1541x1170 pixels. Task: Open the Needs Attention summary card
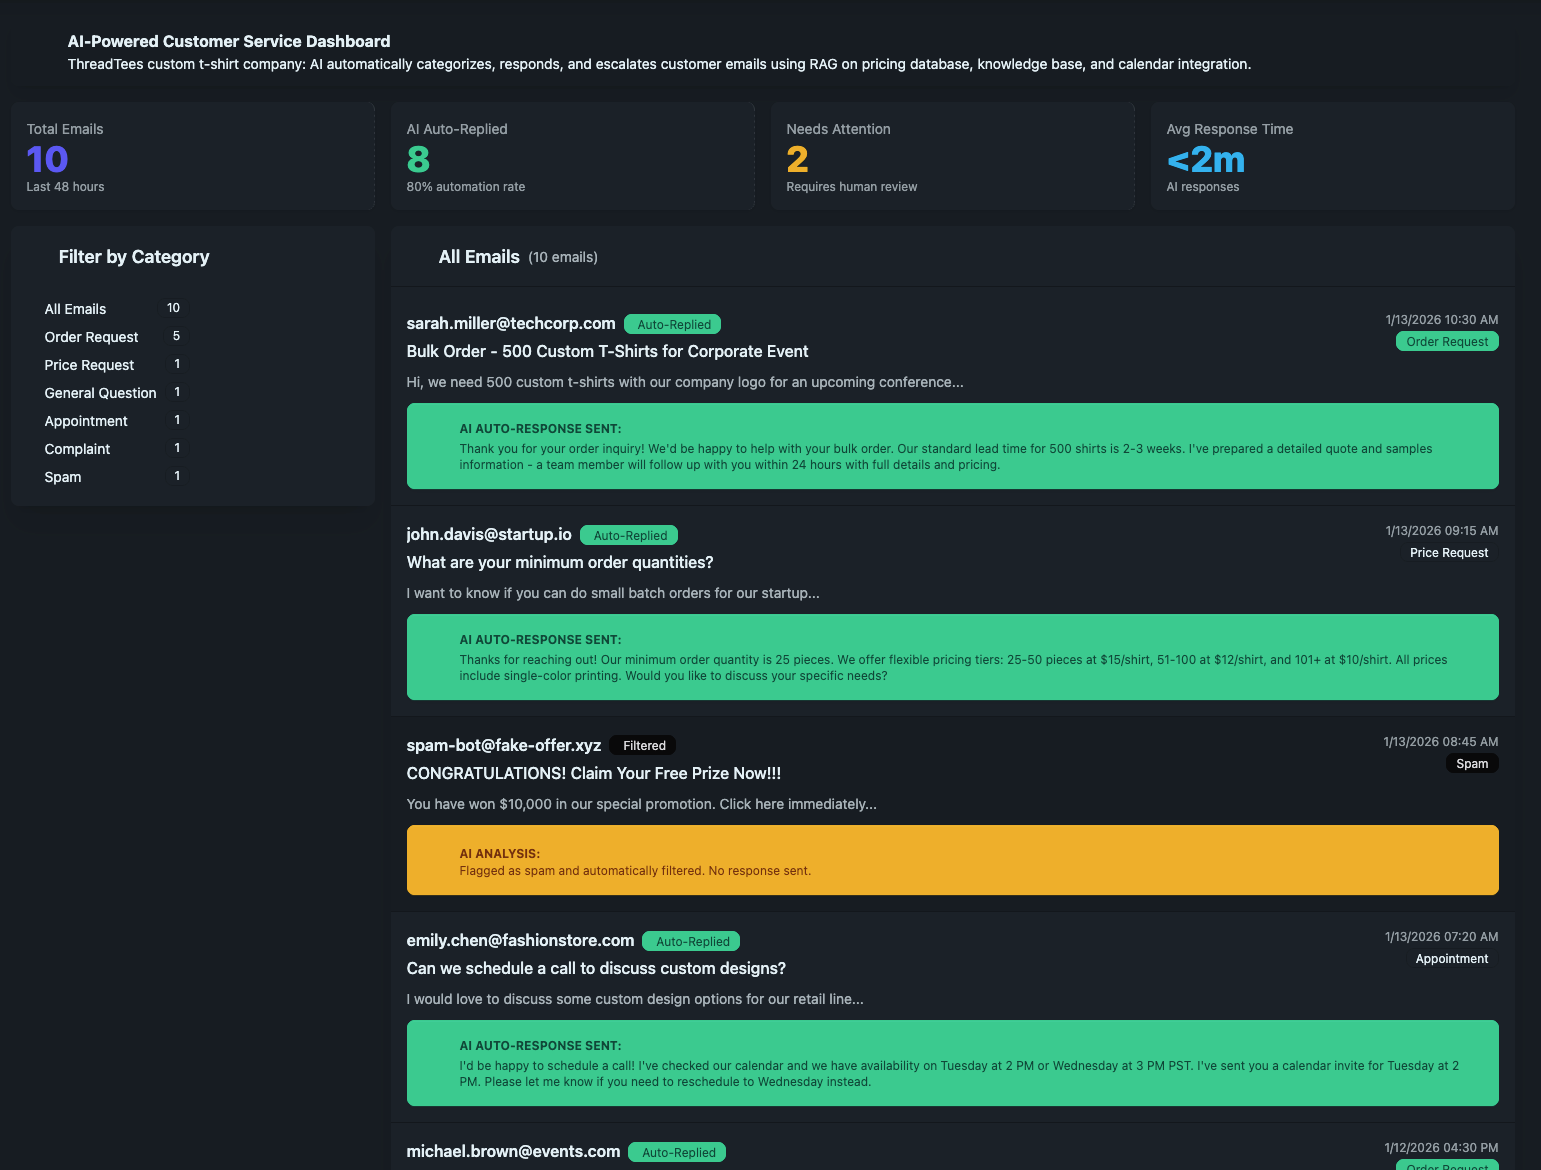tap(952, 156)
